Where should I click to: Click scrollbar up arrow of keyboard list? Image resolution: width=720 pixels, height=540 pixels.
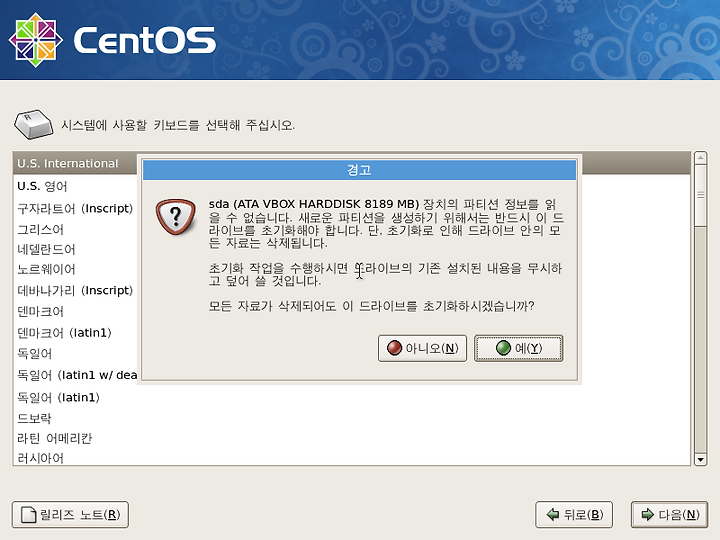point(700,158)
